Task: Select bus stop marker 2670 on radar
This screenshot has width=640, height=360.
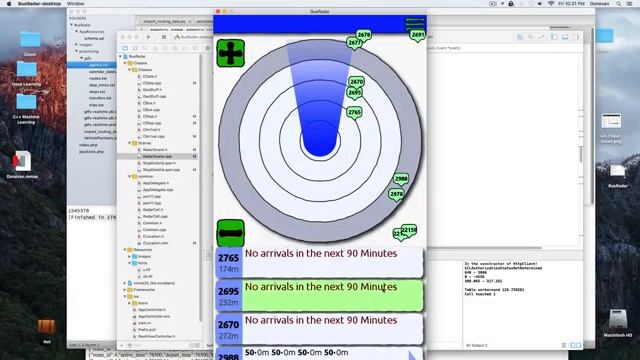Action: click(x=356, y=82)
